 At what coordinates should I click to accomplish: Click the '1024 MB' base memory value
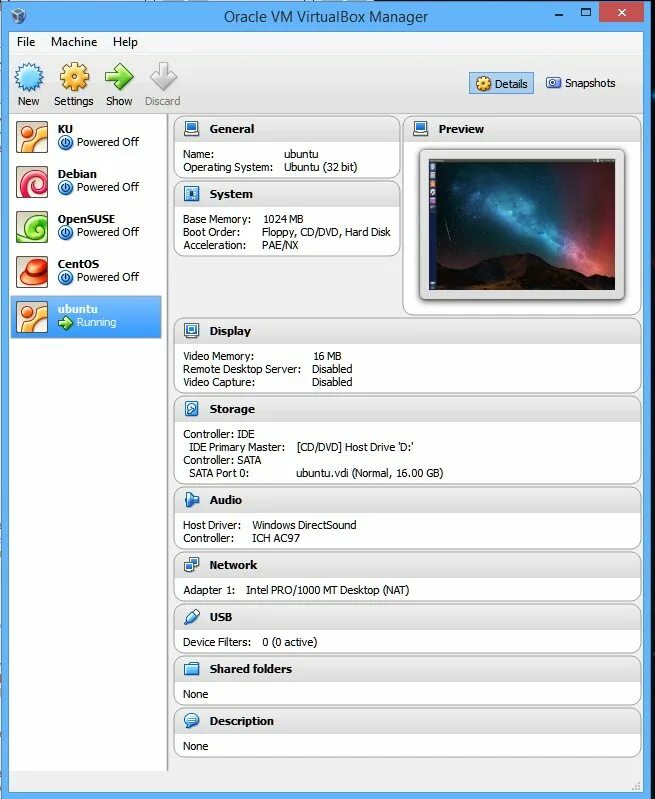pos(283,219)
